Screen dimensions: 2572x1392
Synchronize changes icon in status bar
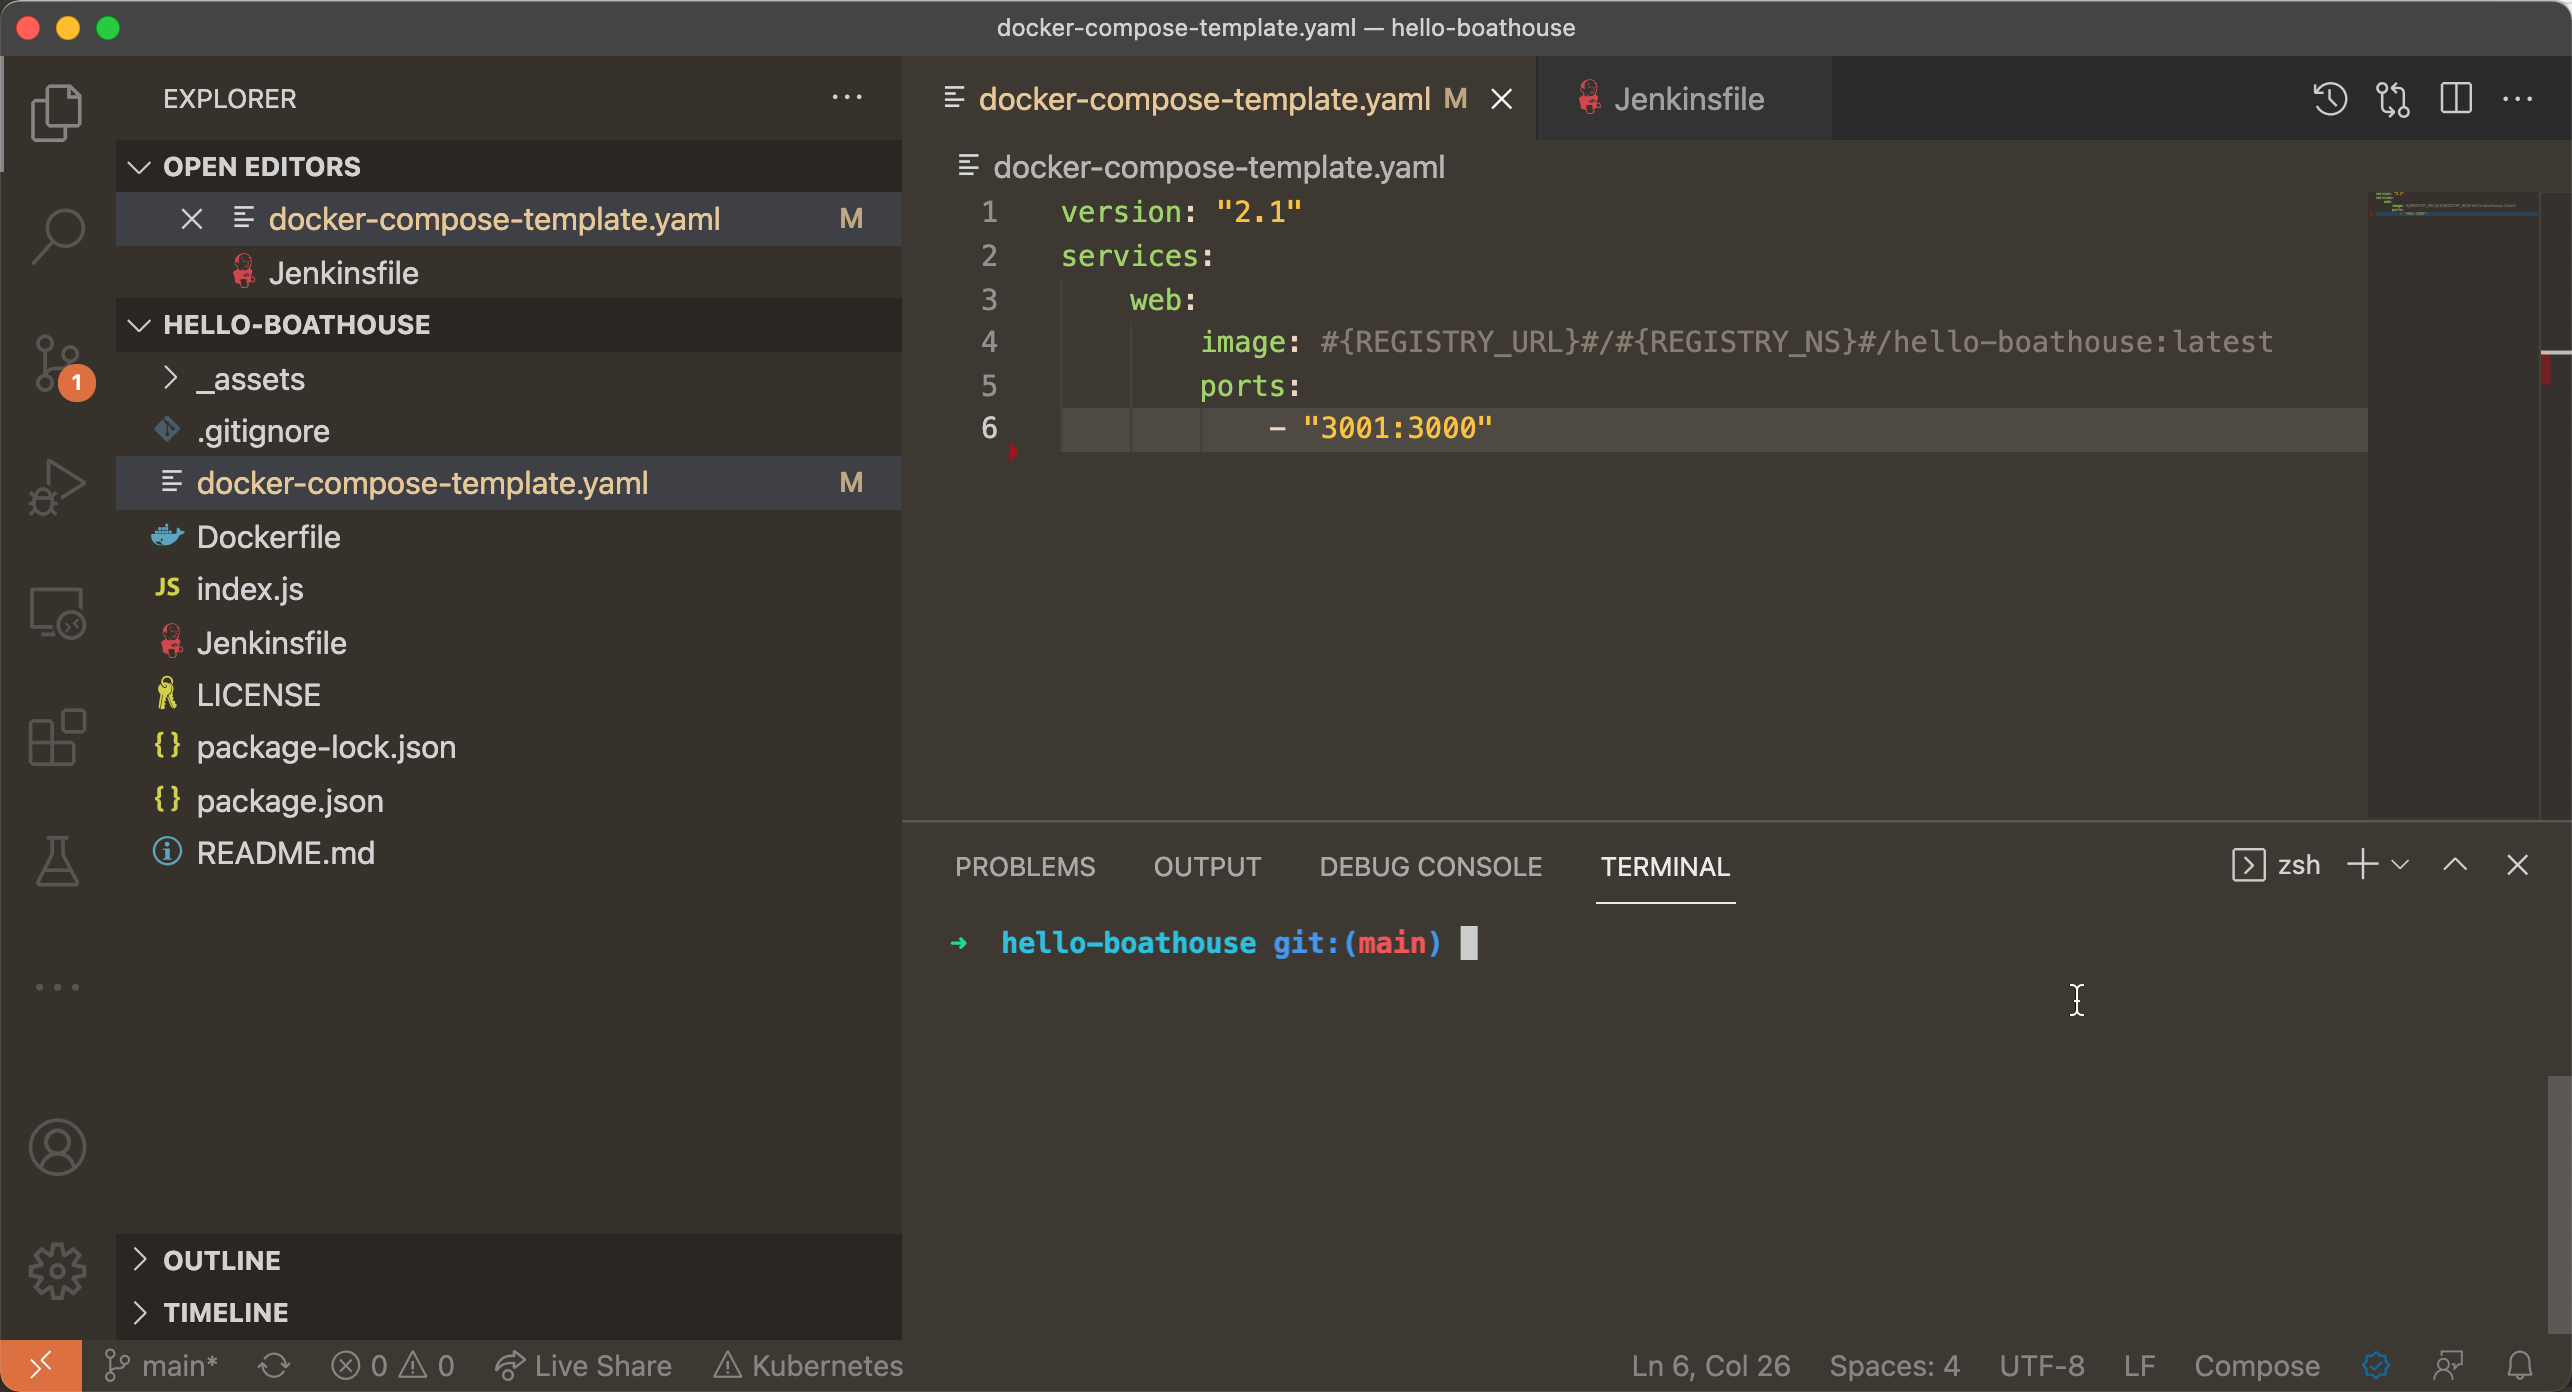pos(274,1366)
